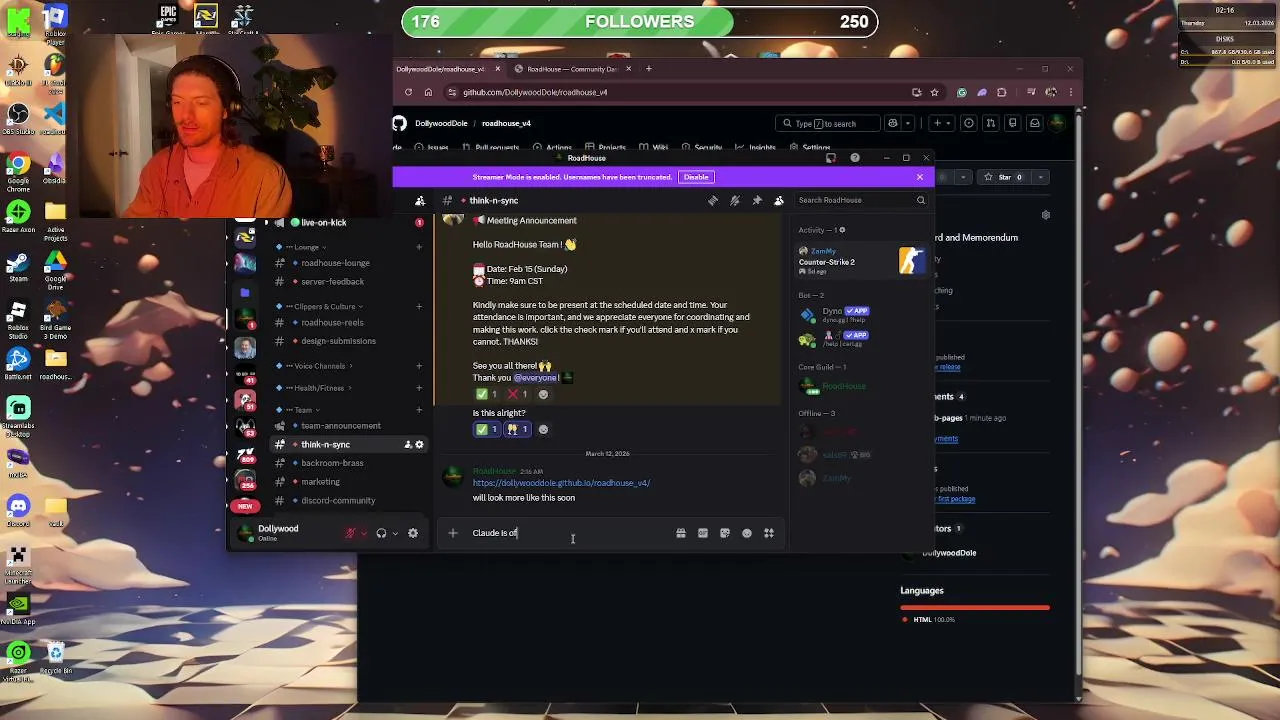This screenshot has width=1280, height=720.
Task: Open roadhouse-reels channel
Action: [x=332, y=323]
